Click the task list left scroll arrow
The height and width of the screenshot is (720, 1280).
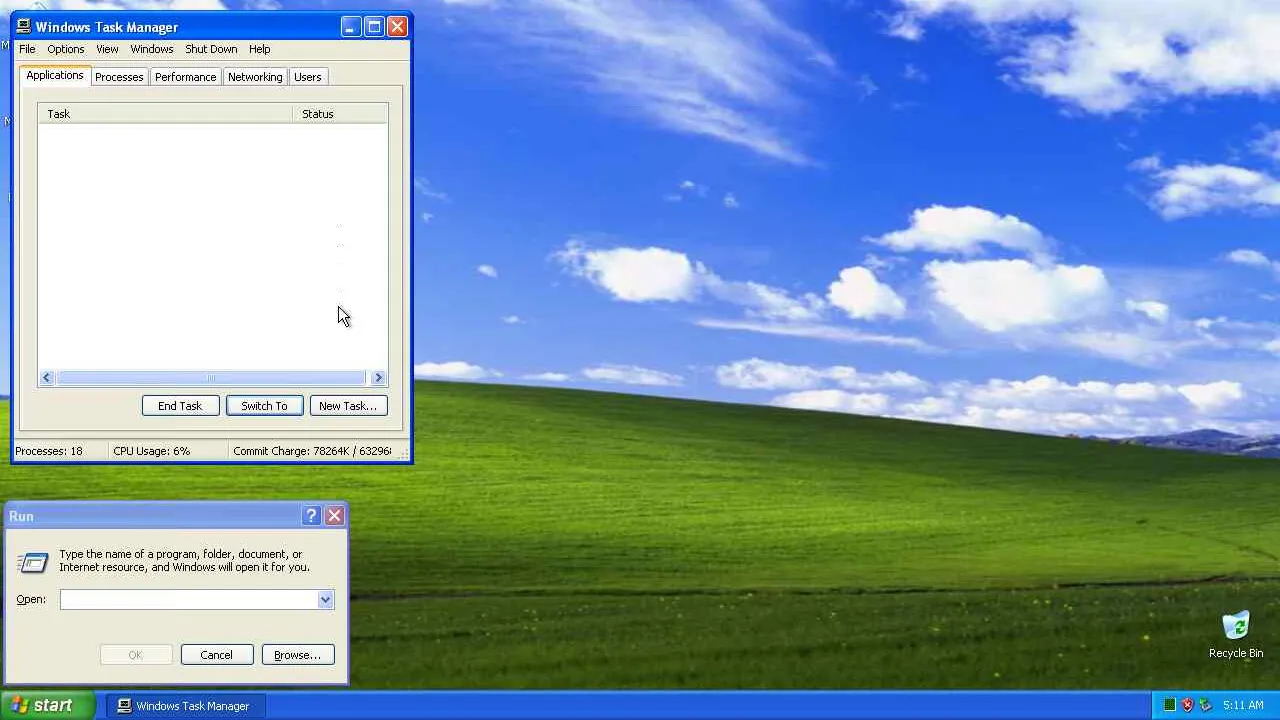click(46, 377)
